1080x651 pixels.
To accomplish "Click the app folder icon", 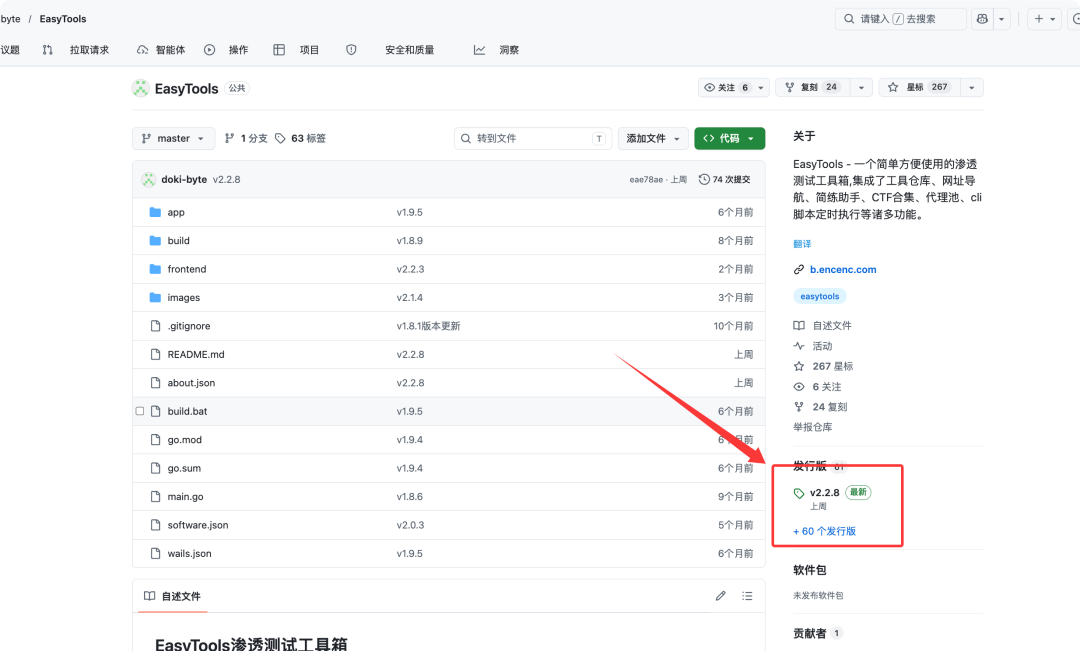I will point(155,212).
